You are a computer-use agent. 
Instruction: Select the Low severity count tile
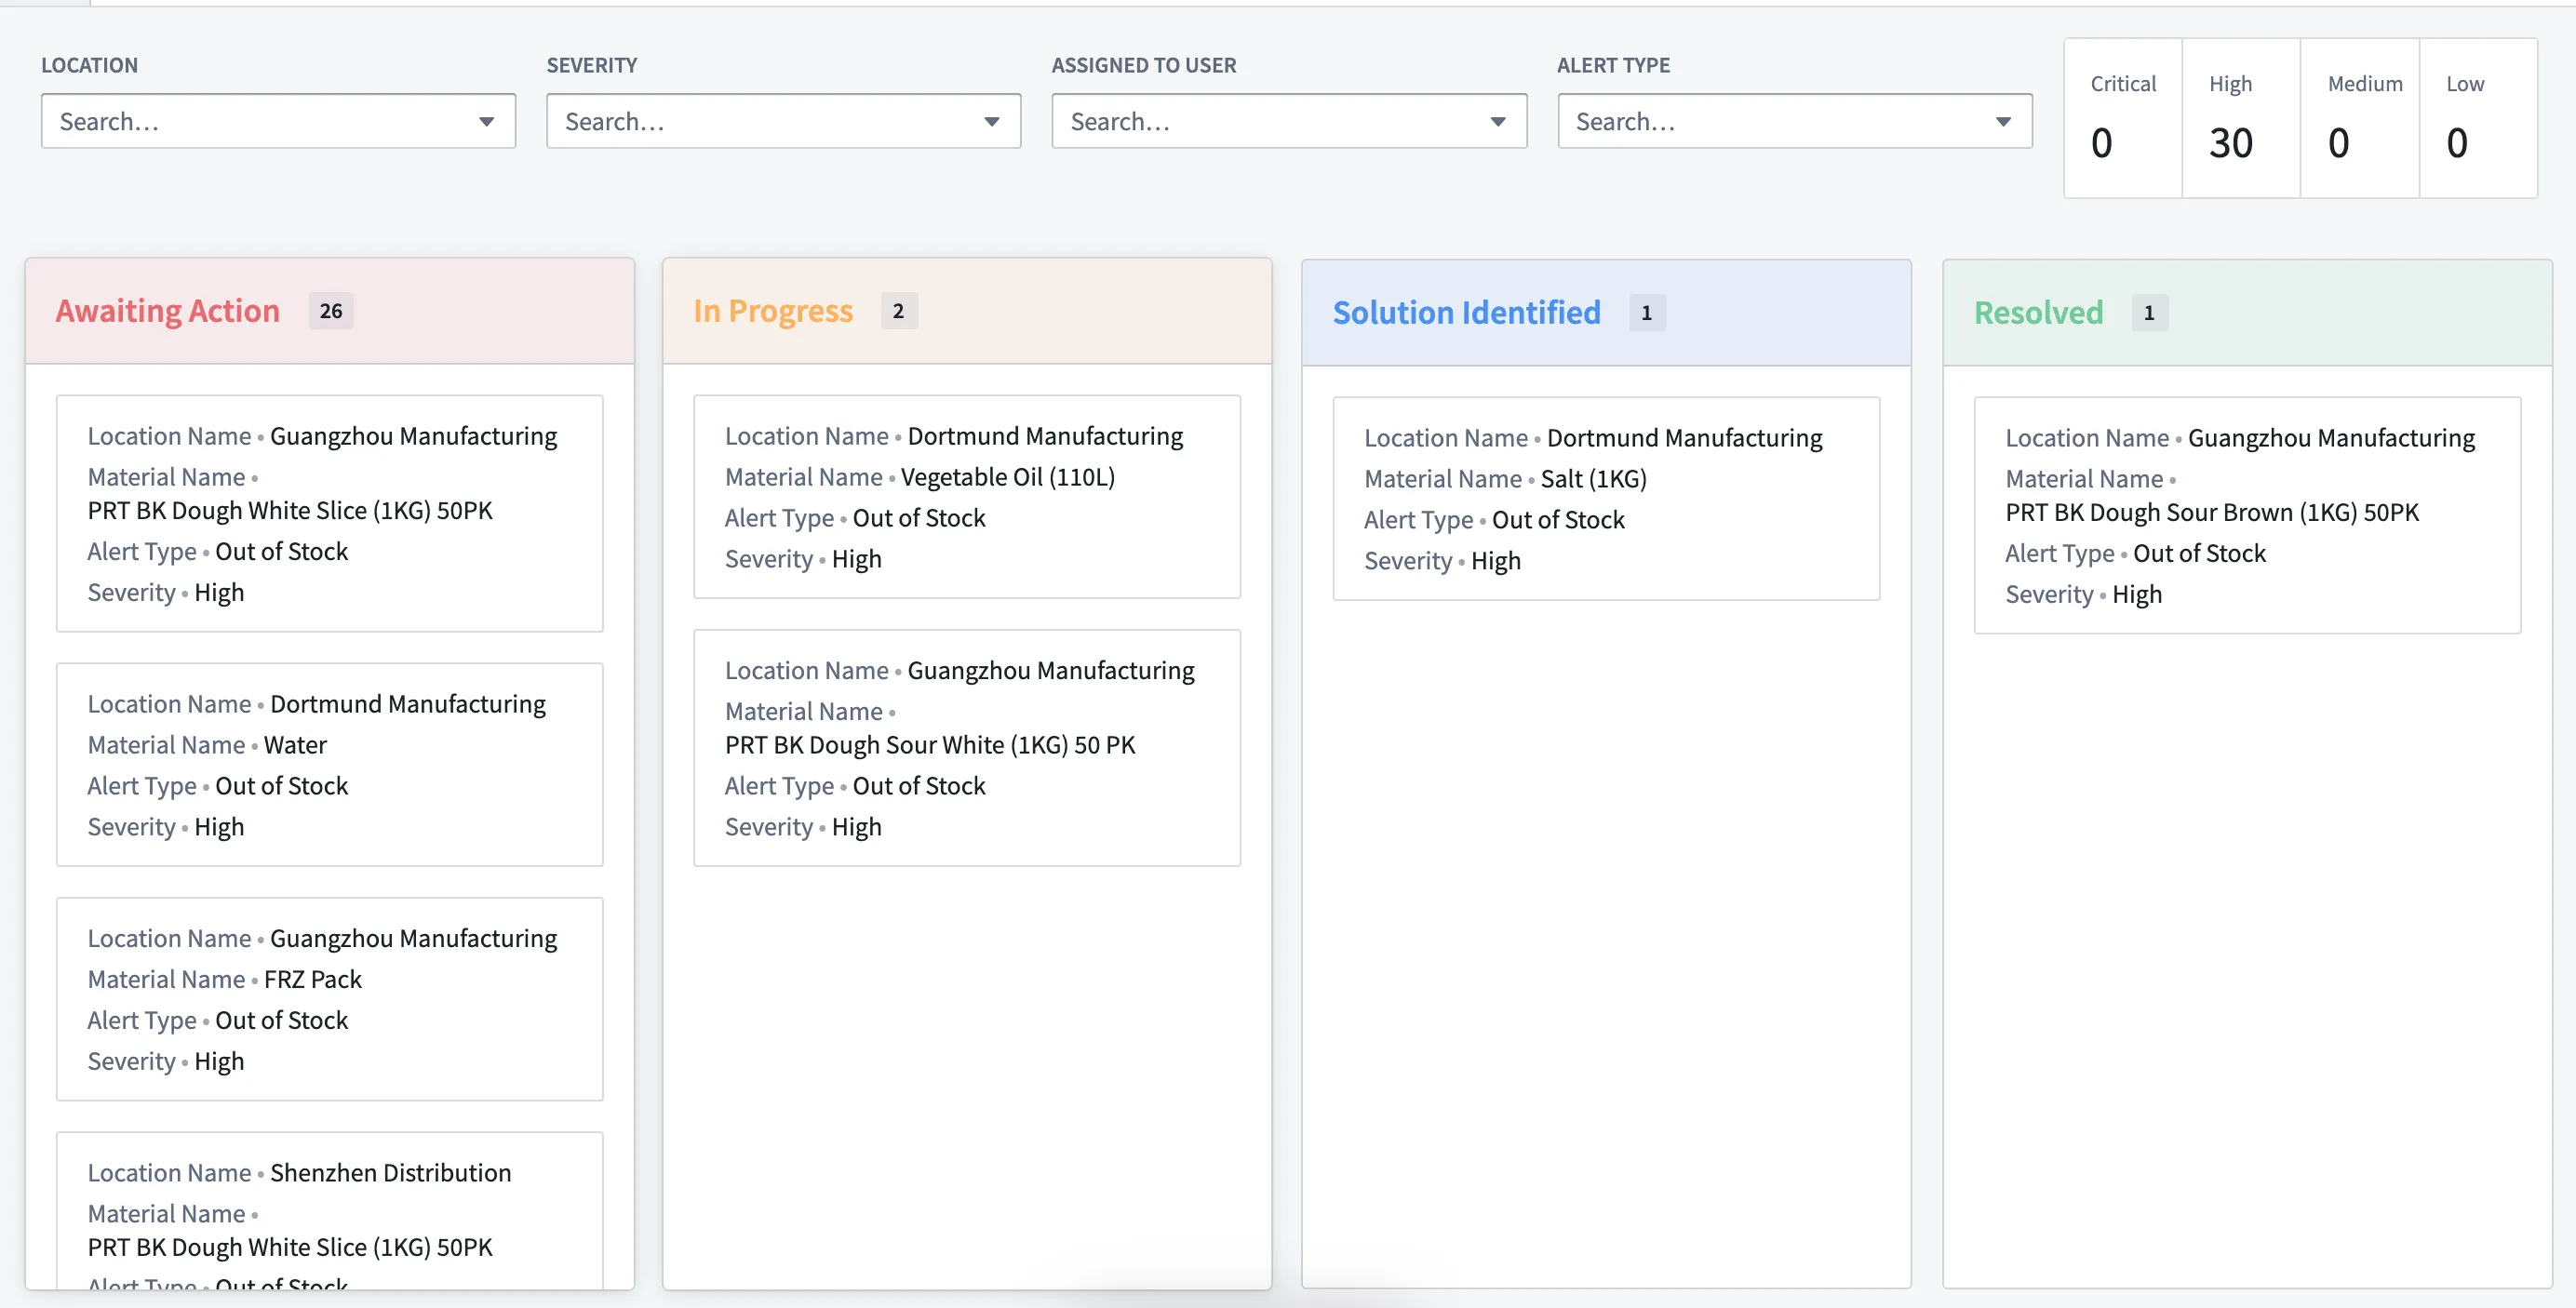tap(2477, 118)
